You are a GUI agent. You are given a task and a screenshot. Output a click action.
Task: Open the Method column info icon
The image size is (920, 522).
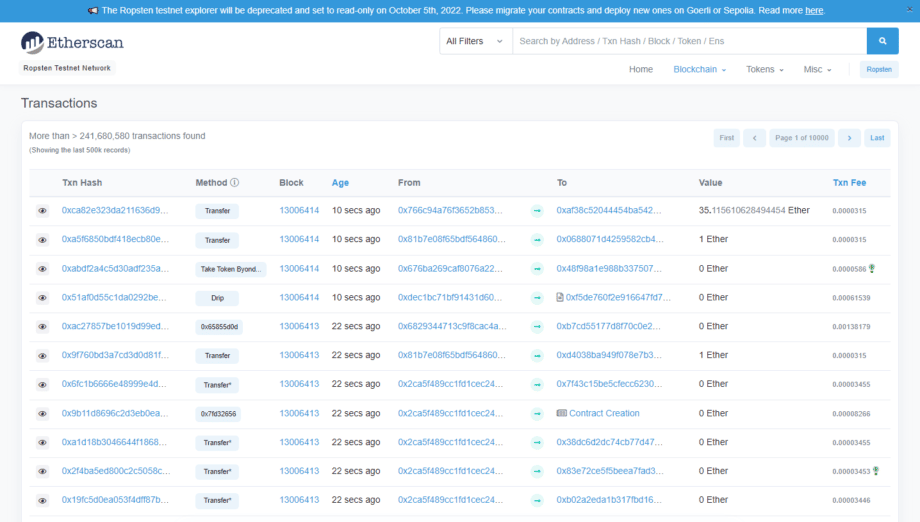[235, 182]
